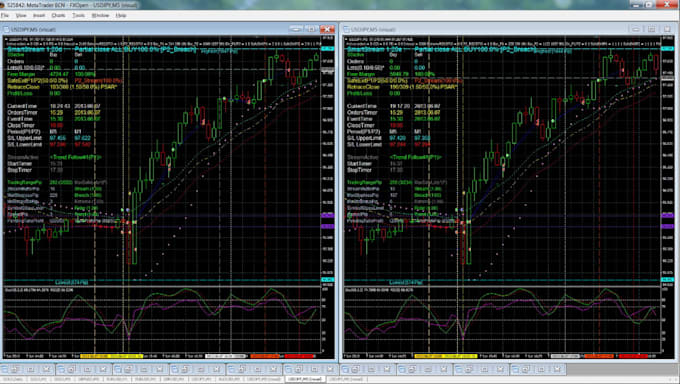Click the oscillator indicator pane in left chart
This screenshot has height=384, width=680.
163,319
